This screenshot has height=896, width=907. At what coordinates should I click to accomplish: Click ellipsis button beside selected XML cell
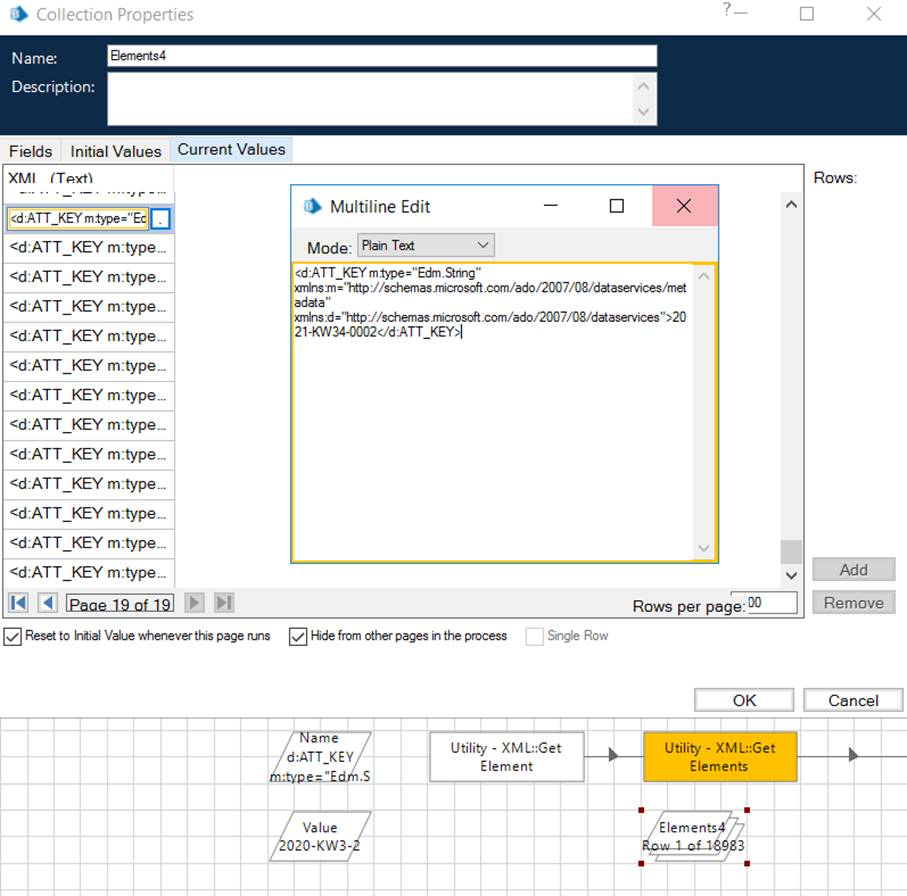[x=162, y=218]
